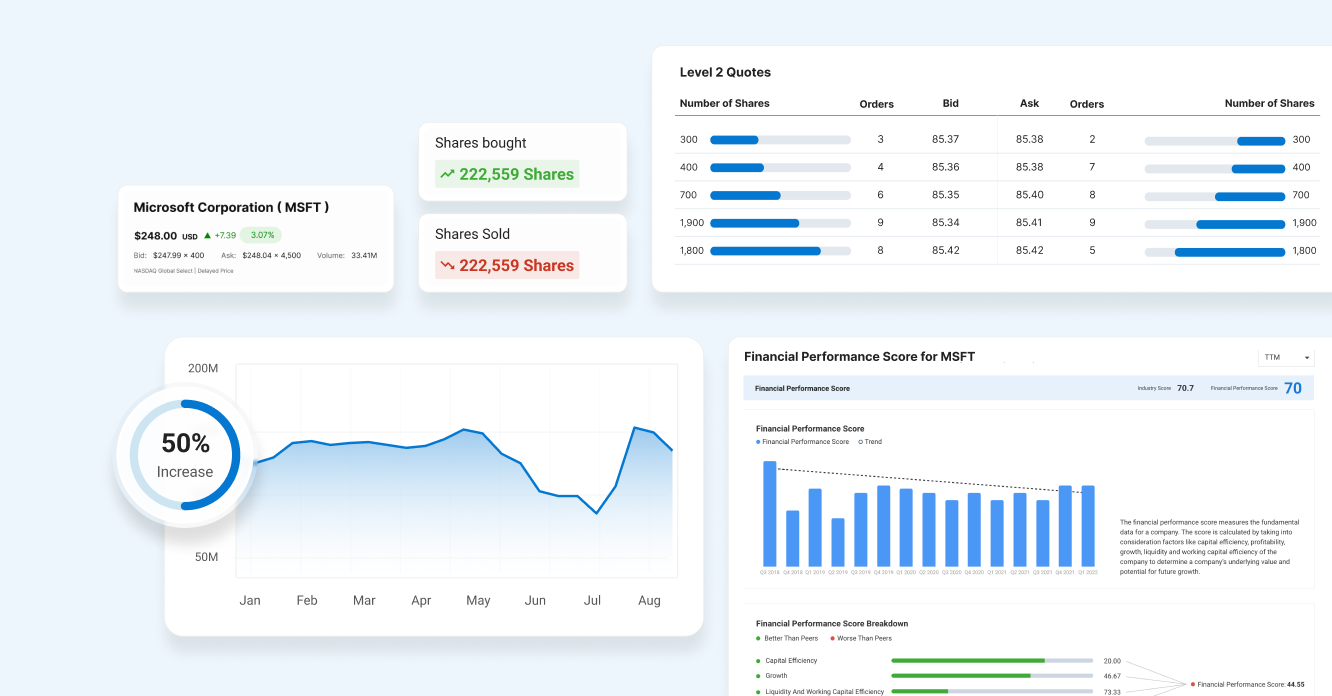Toggle the Worse Than Peers legend
This screenshot has width=1332, height=696.
click(859, 638)
